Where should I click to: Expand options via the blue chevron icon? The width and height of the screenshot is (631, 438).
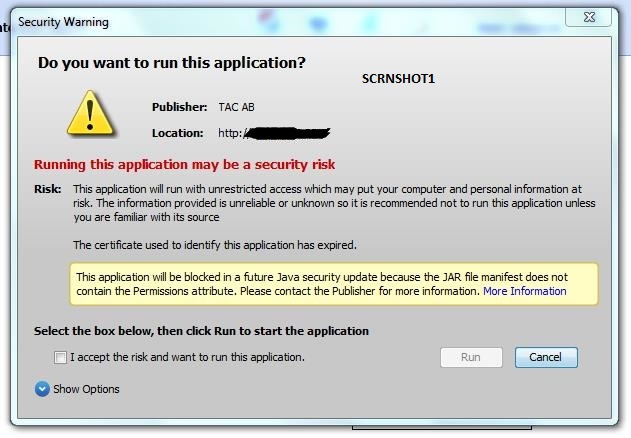tap(42, 389)
